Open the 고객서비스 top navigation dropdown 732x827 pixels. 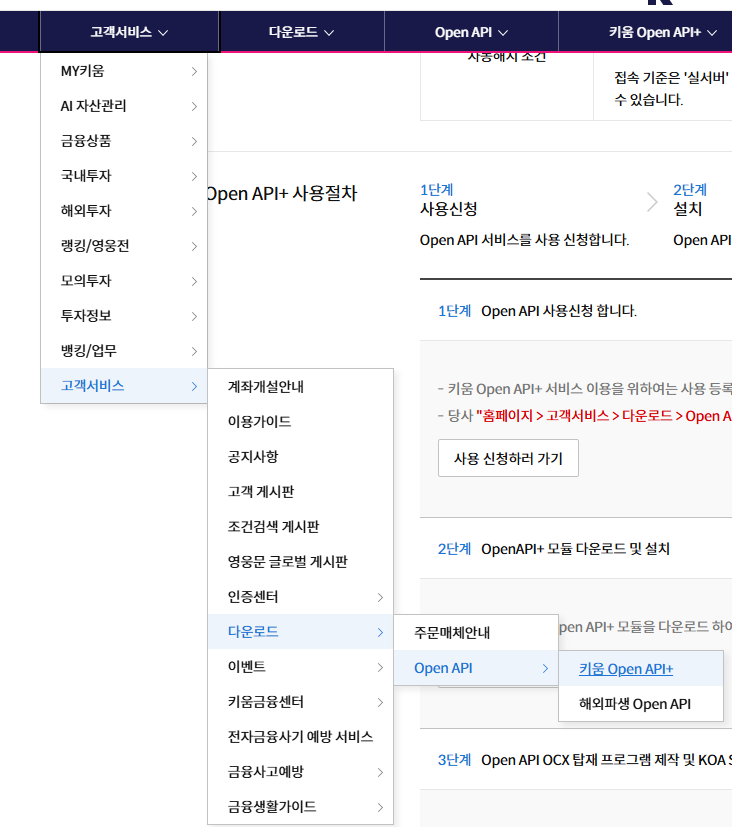129,32
